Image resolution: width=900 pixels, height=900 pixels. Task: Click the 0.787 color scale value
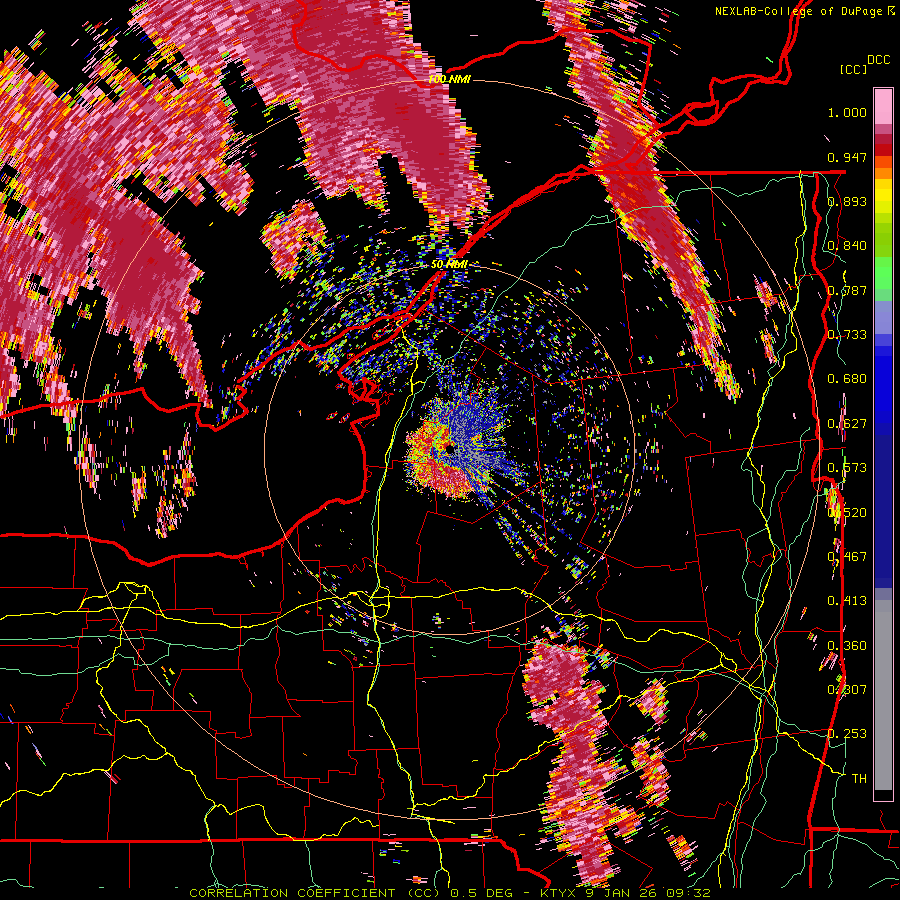[x=847, y=290]
